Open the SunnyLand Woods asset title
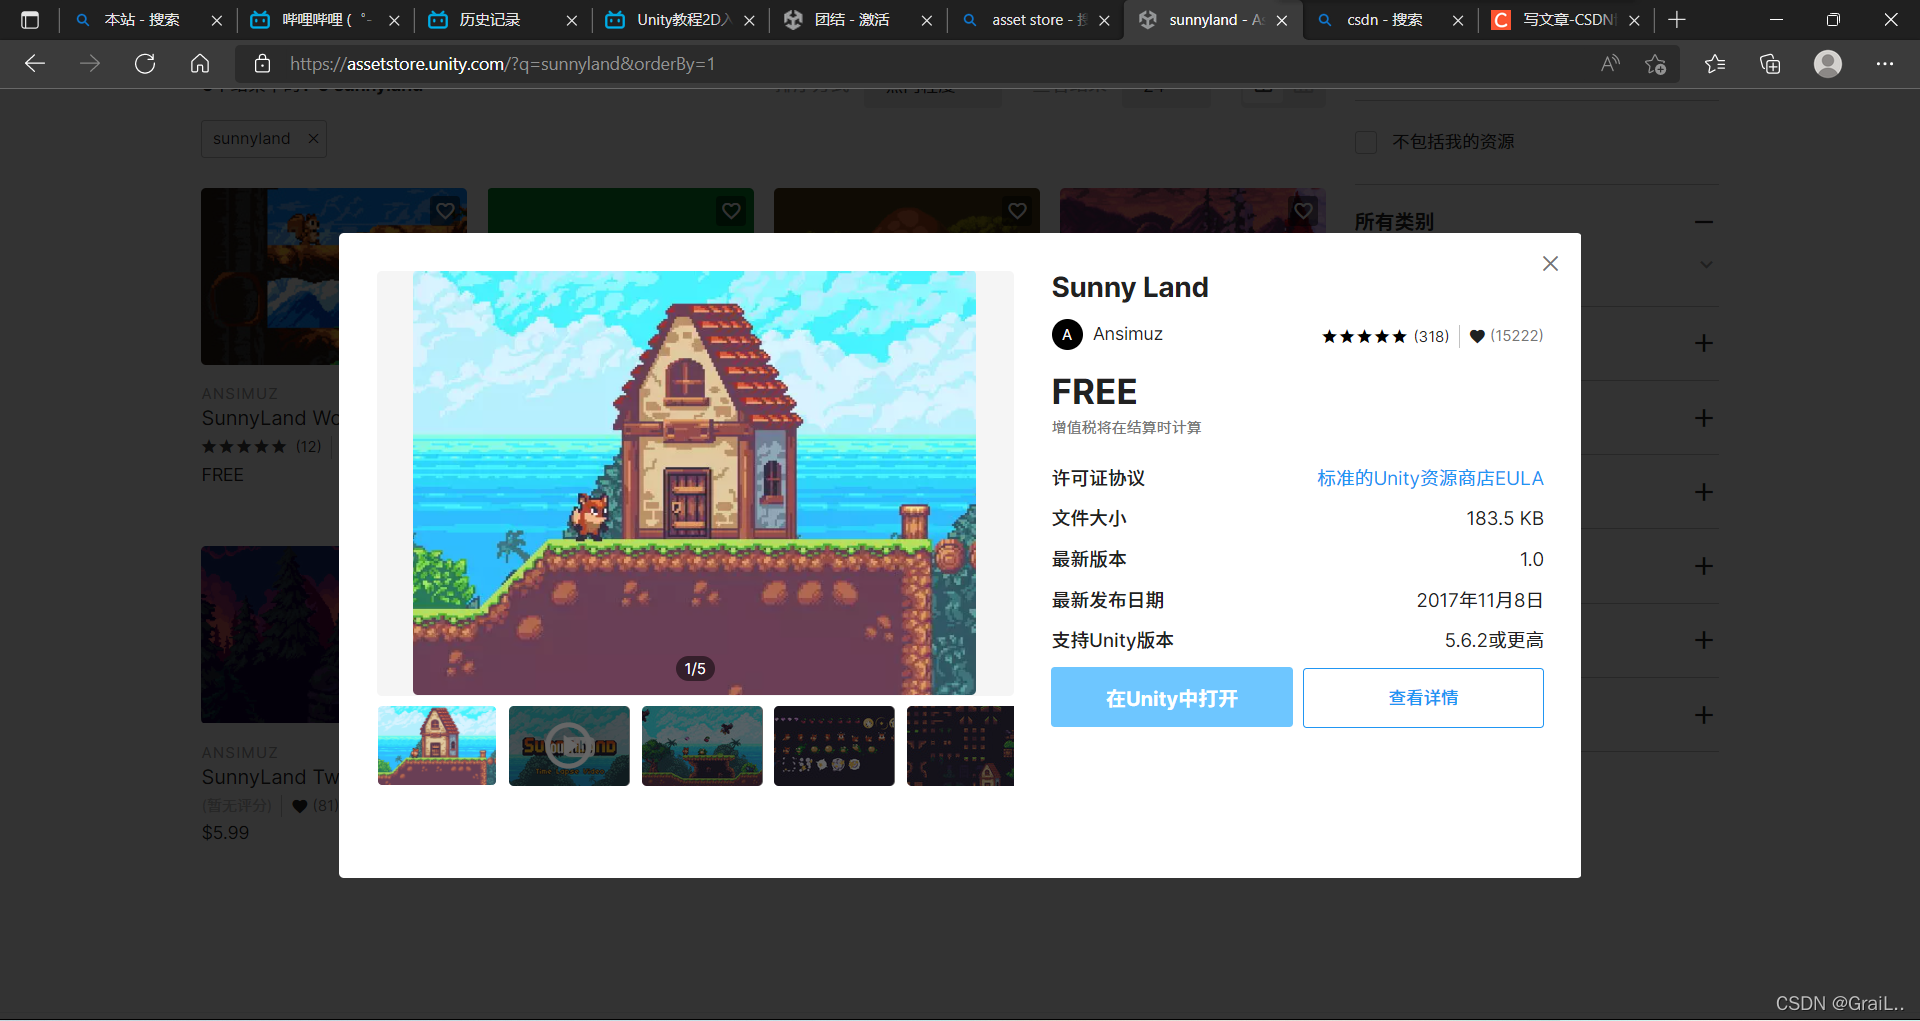1920x1021 pixels. coord(270,418)
